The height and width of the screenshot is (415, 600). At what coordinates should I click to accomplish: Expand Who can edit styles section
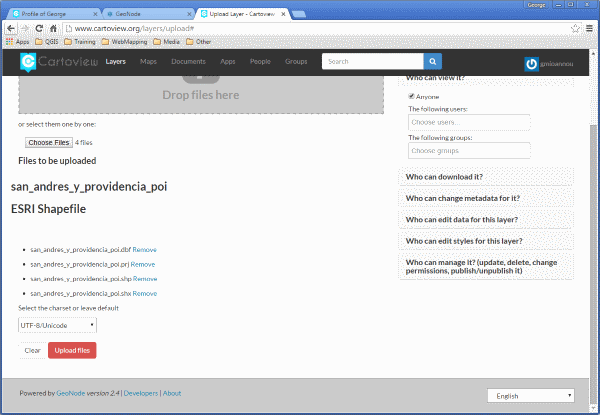click(x=486, y=241)
